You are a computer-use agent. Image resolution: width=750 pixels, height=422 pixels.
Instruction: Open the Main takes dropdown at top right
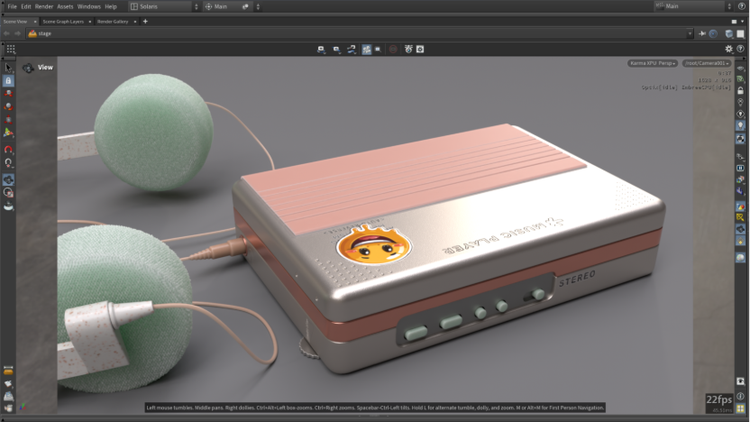693,6
